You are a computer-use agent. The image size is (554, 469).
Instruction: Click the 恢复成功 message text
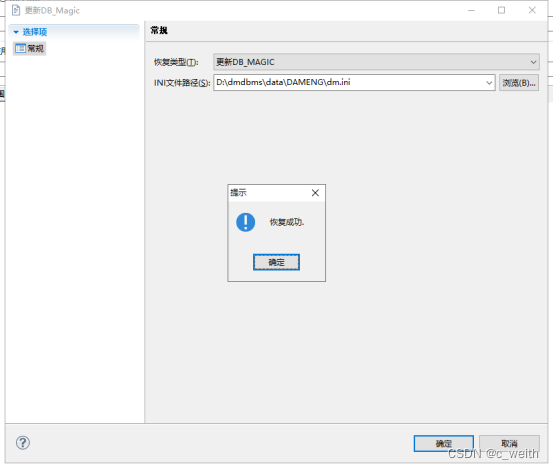(287, 222)
